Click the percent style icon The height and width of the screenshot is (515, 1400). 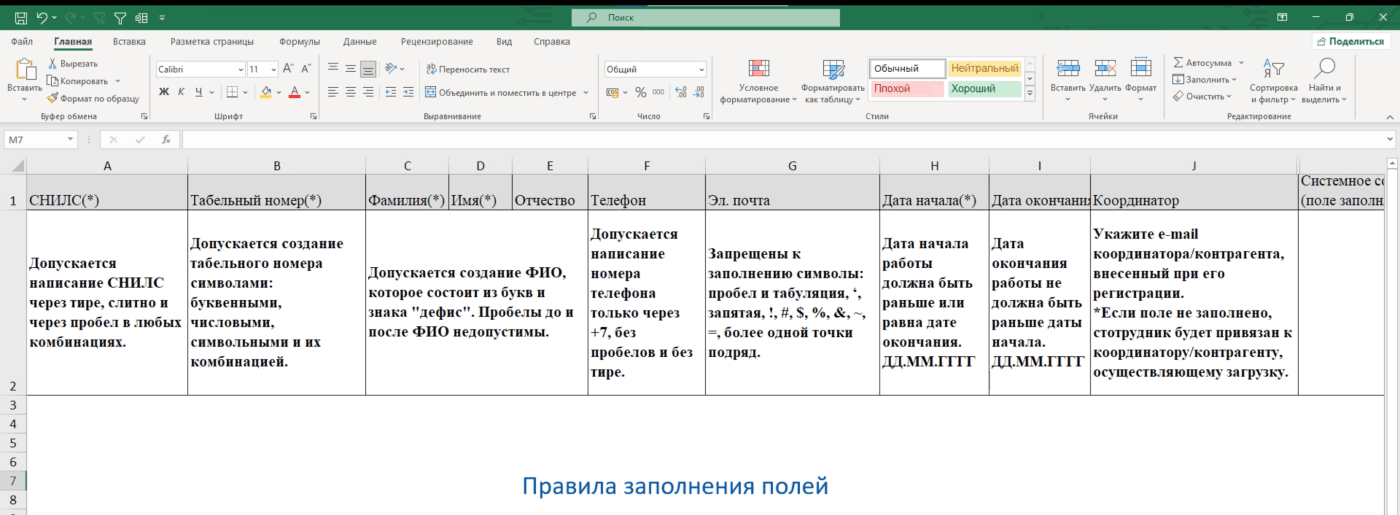point(641,92)
